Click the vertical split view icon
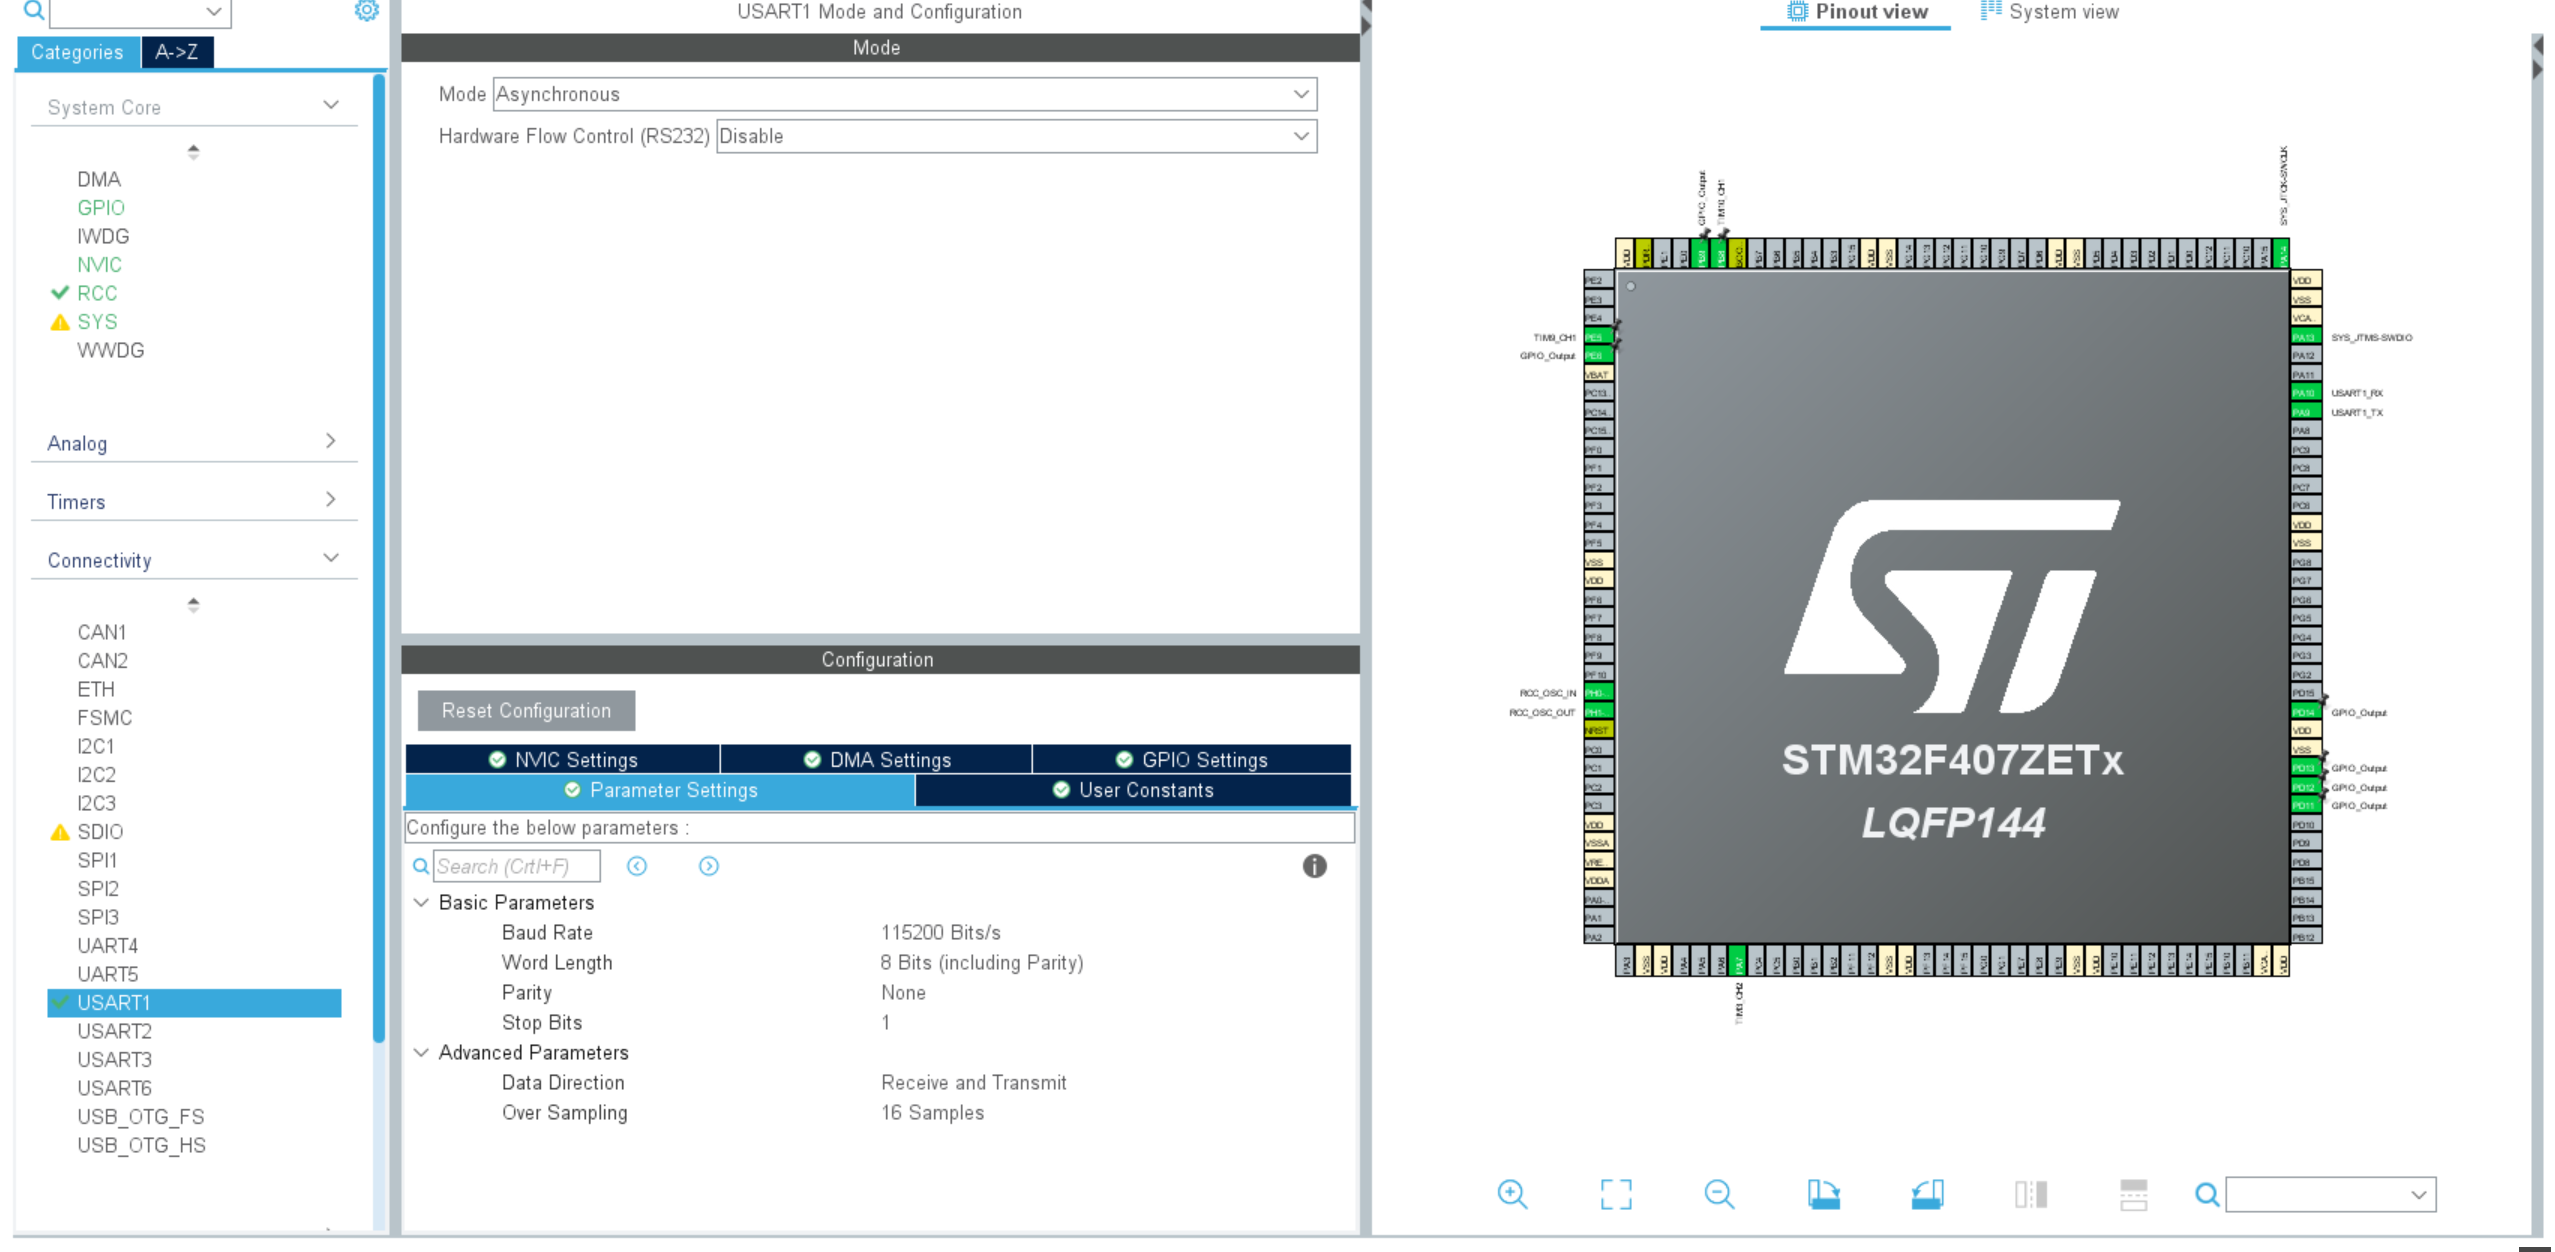Viewport: 2555px width, 1252px height. [2031, 1194]
